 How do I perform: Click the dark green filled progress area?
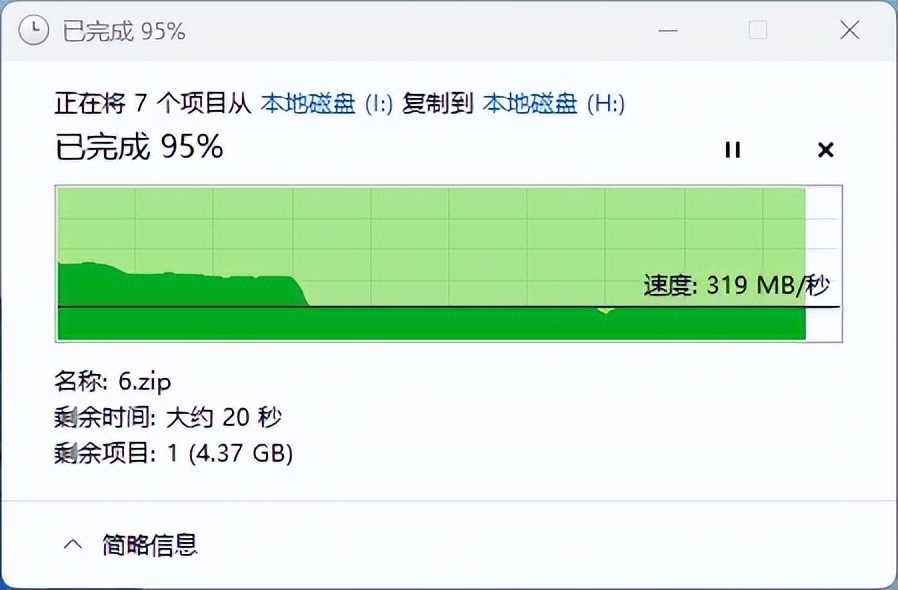pos(432,324)
